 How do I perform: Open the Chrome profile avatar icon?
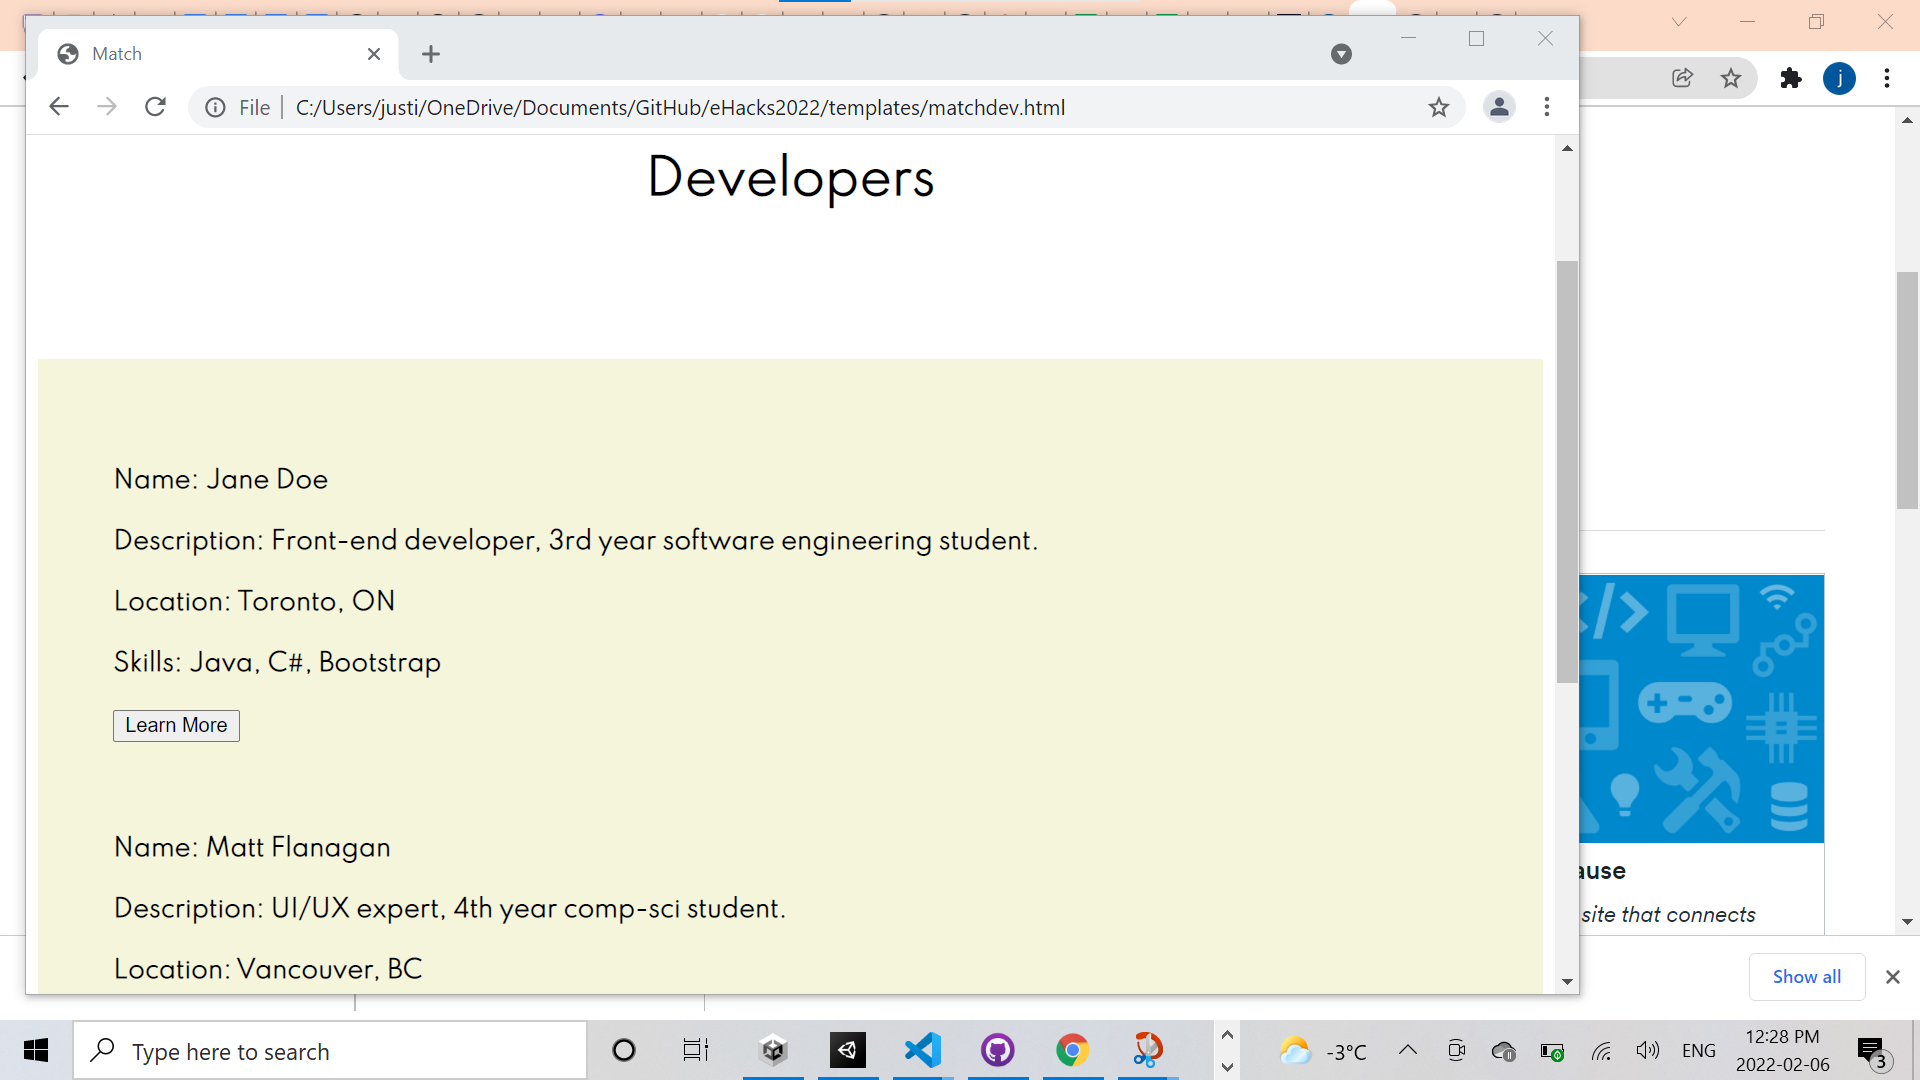tap(1498, 107)
